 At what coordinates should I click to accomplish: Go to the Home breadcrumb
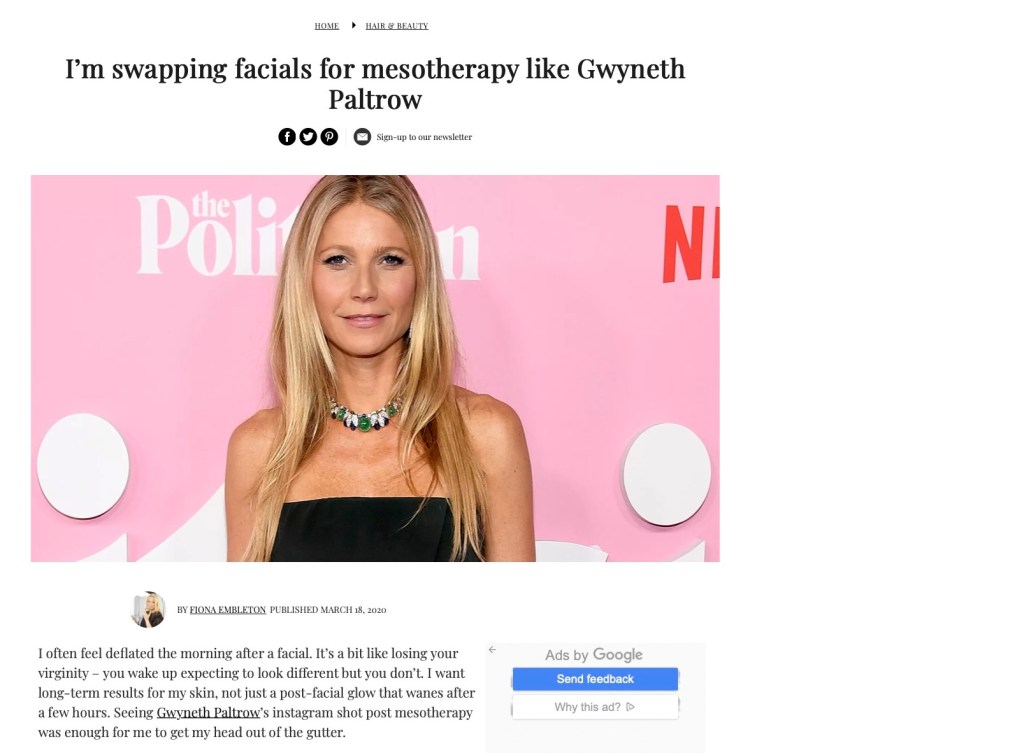tap(327, 26)
